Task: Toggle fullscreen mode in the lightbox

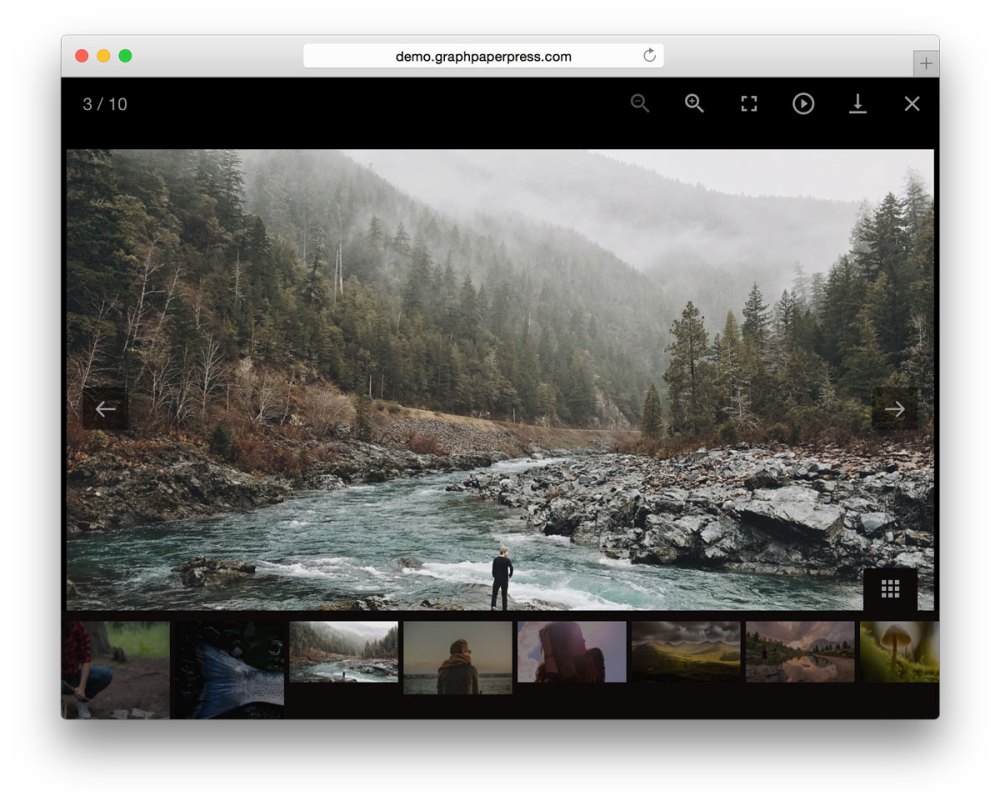Action: pos(749,104)
